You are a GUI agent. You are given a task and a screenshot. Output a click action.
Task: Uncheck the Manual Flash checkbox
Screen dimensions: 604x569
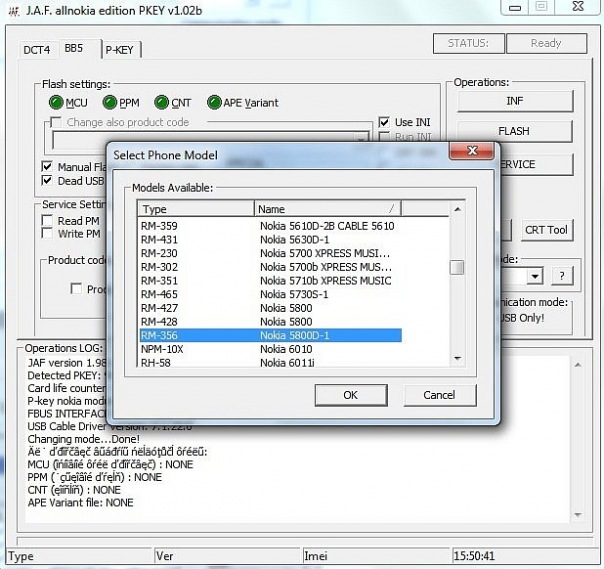tap(47, 166)
